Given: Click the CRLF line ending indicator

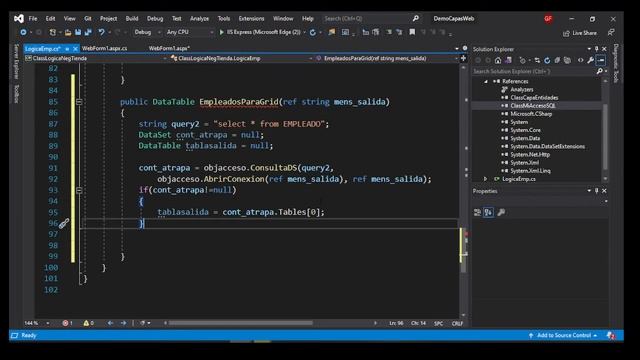Looking at the screenshot, I should point(457,323).
